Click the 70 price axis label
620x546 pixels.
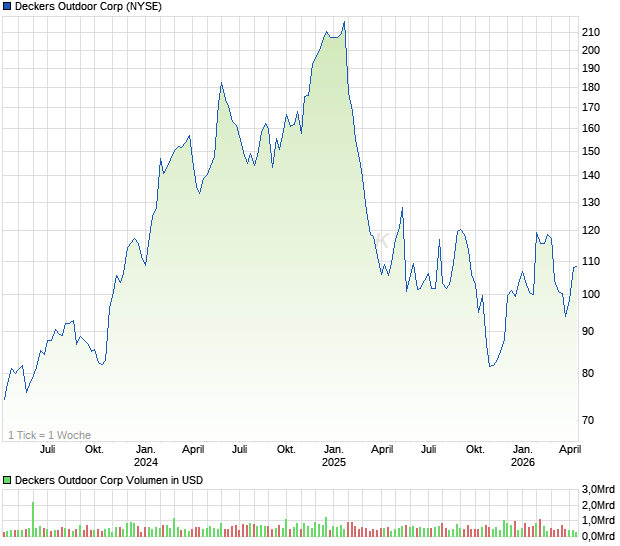[588, 420]
